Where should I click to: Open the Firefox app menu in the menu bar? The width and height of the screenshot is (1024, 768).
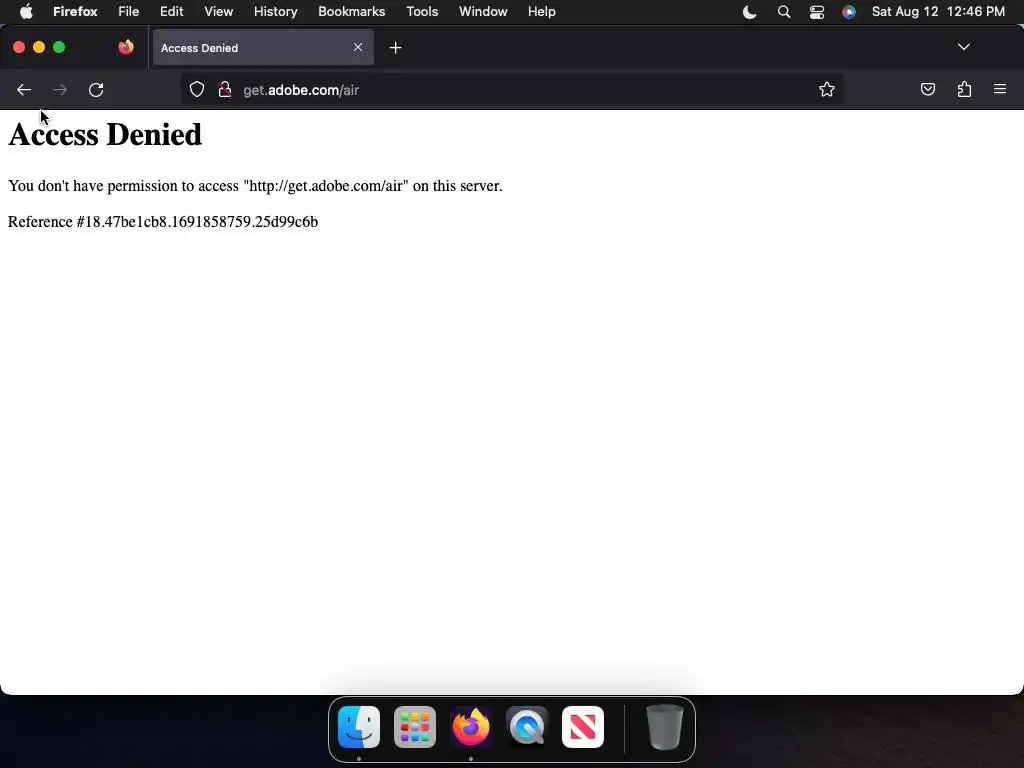(x=75, y=11)
